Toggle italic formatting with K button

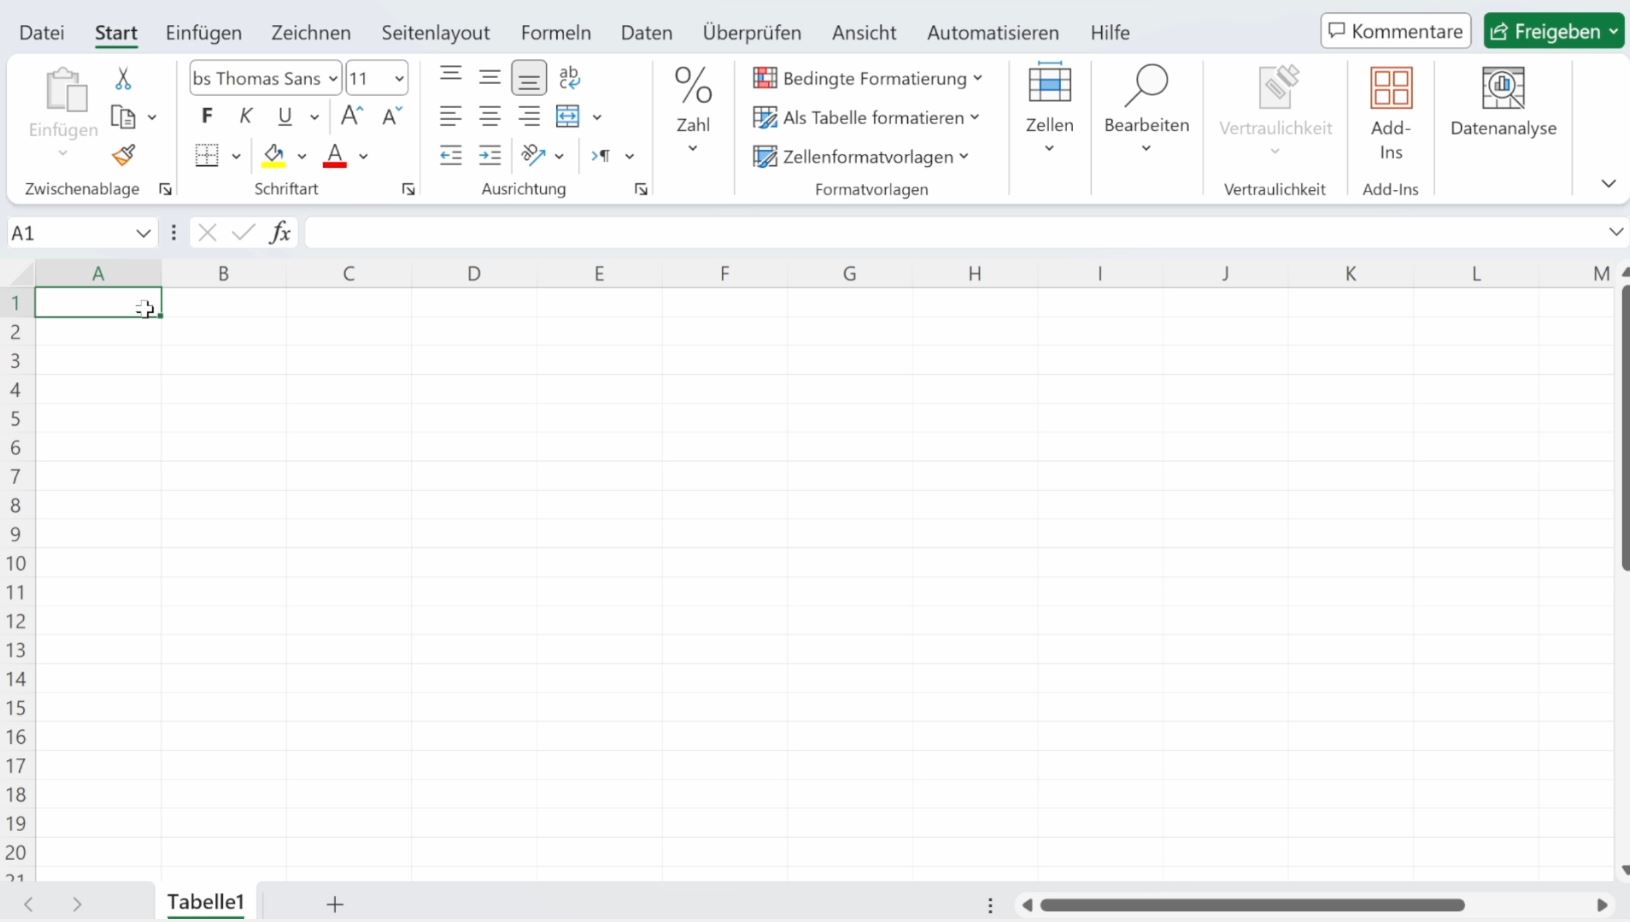(x=246, y=116)
